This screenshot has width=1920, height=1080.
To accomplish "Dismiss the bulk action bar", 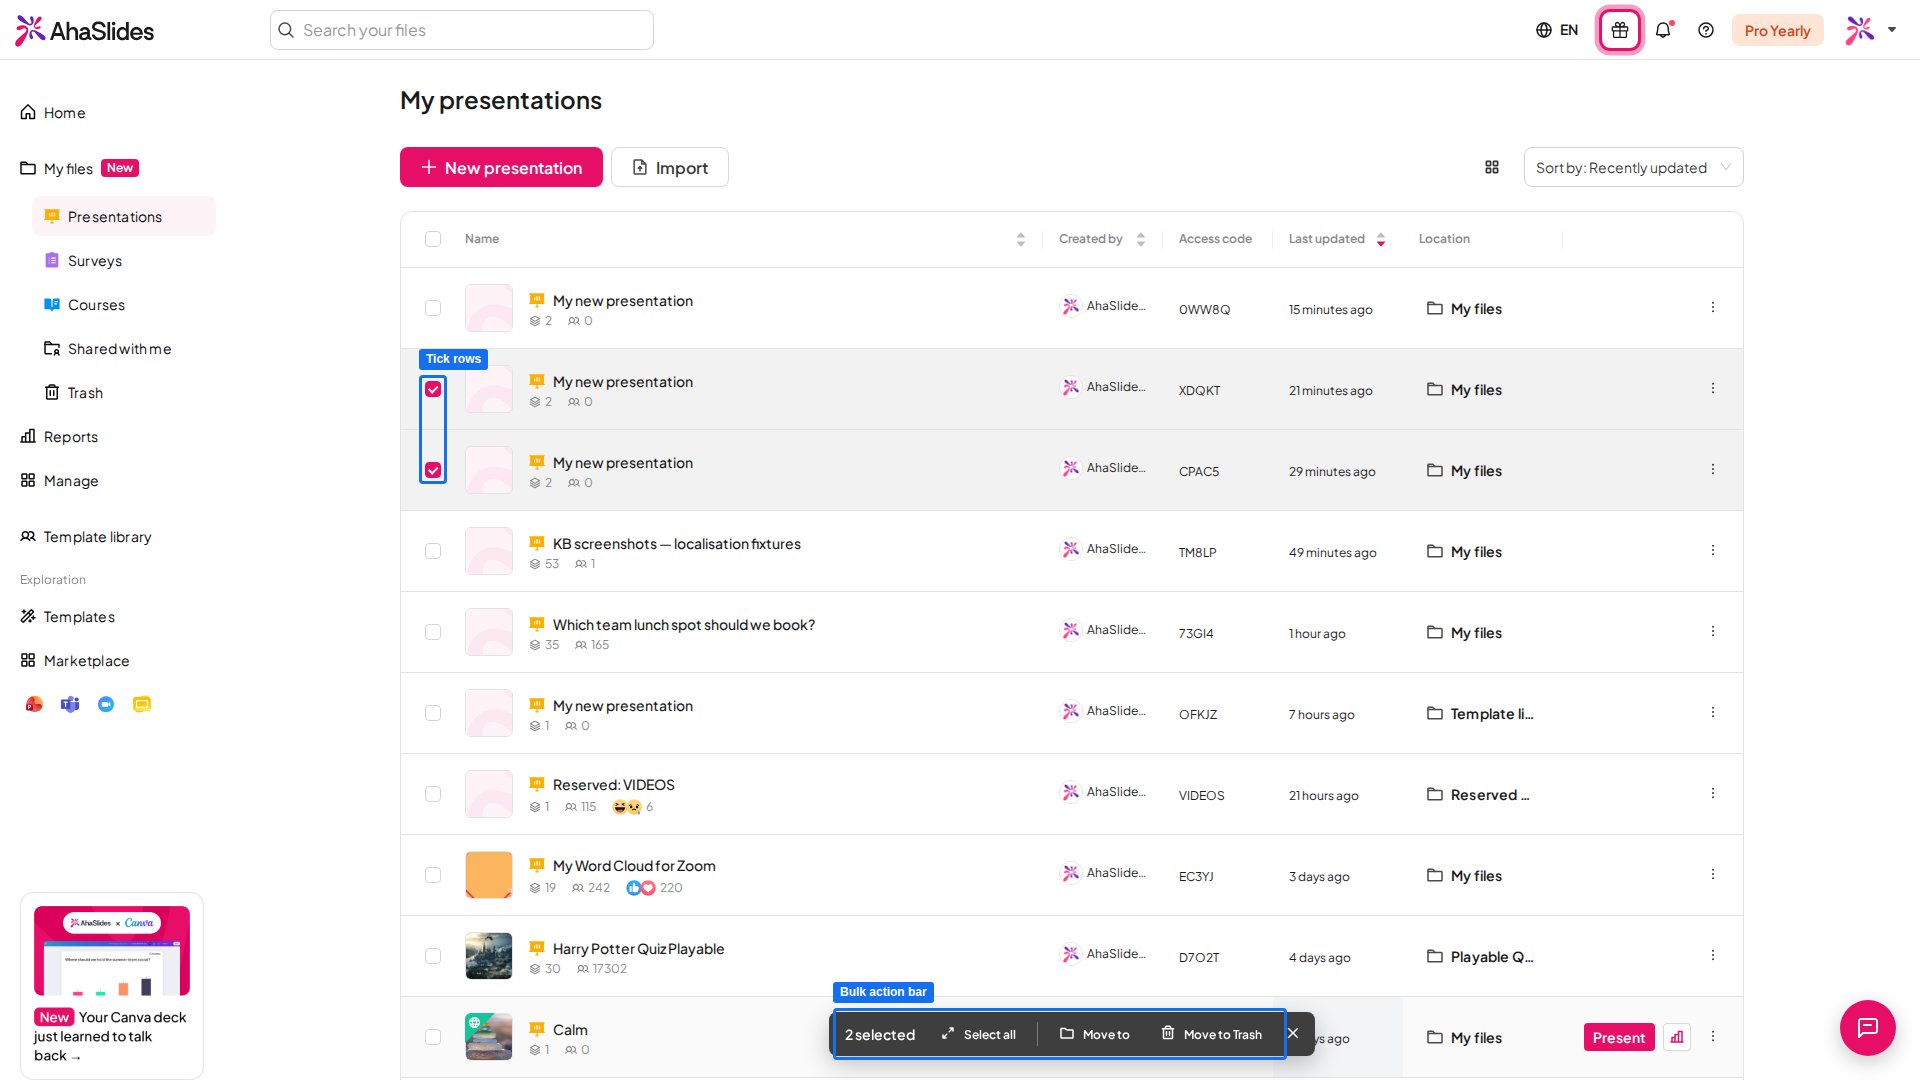I will tap(1293, 1033).
